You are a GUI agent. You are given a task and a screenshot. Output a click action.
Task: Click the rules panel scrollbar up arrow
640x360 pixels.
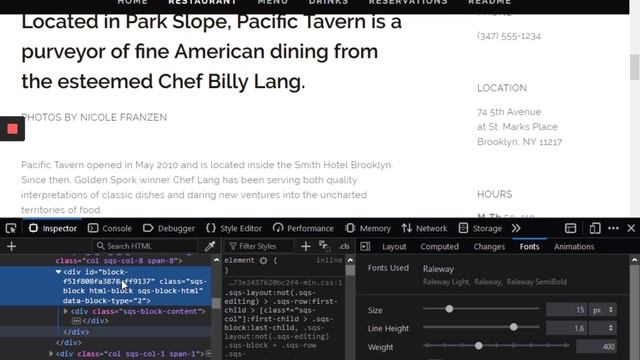[x=350, y=260]
